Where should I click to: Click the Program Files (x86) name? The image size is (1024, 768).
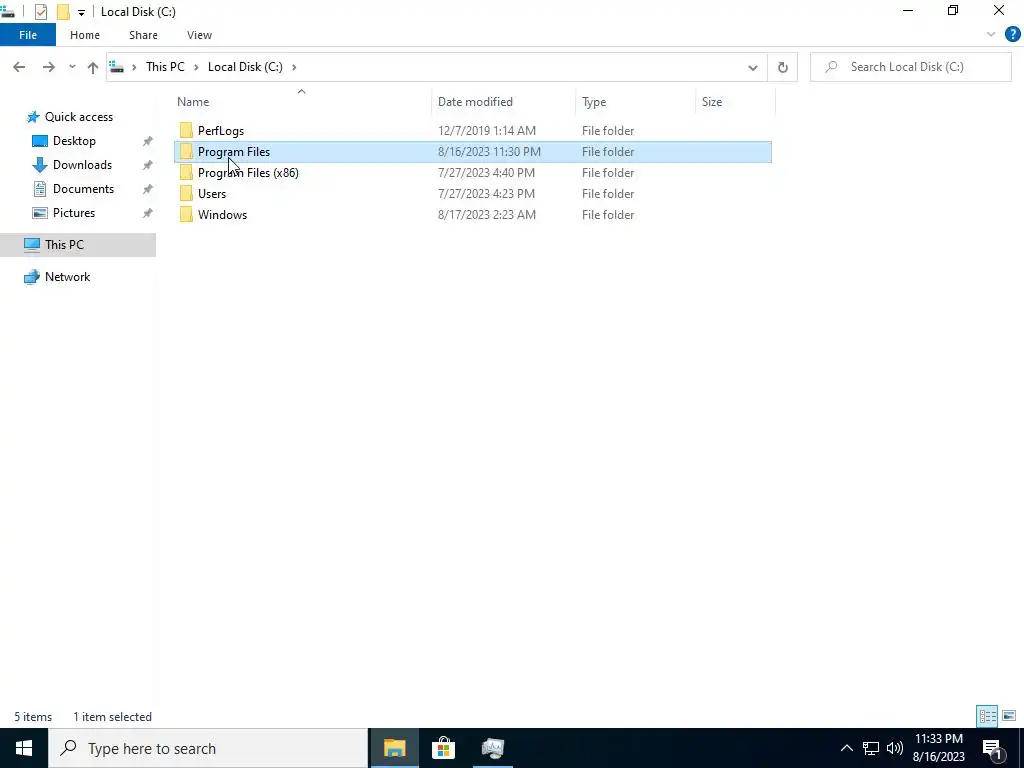tap(248, 172)
